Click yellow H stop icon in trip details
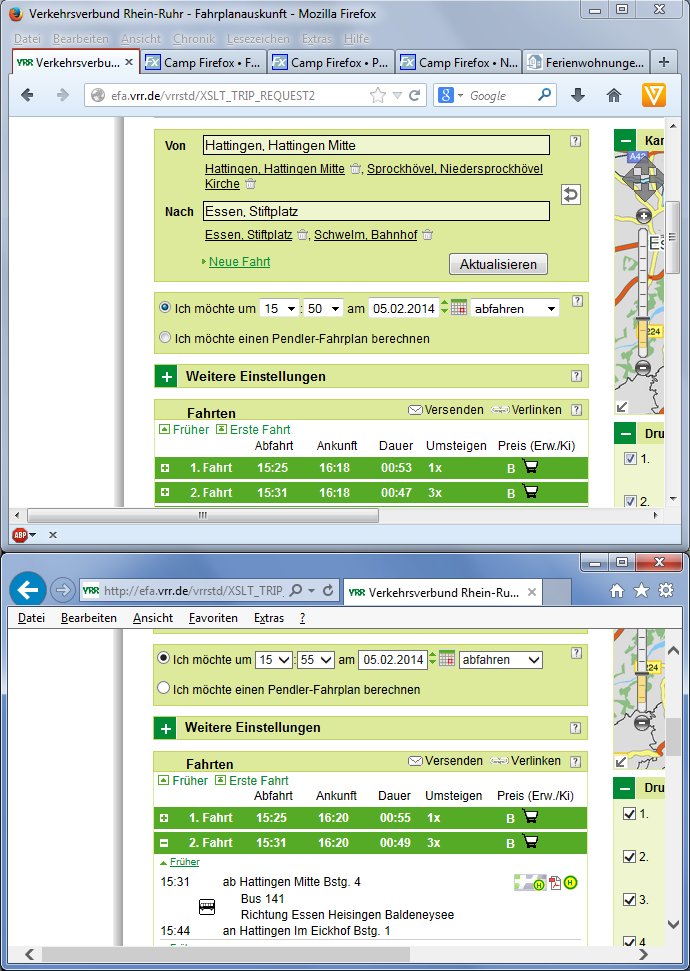 570,882
